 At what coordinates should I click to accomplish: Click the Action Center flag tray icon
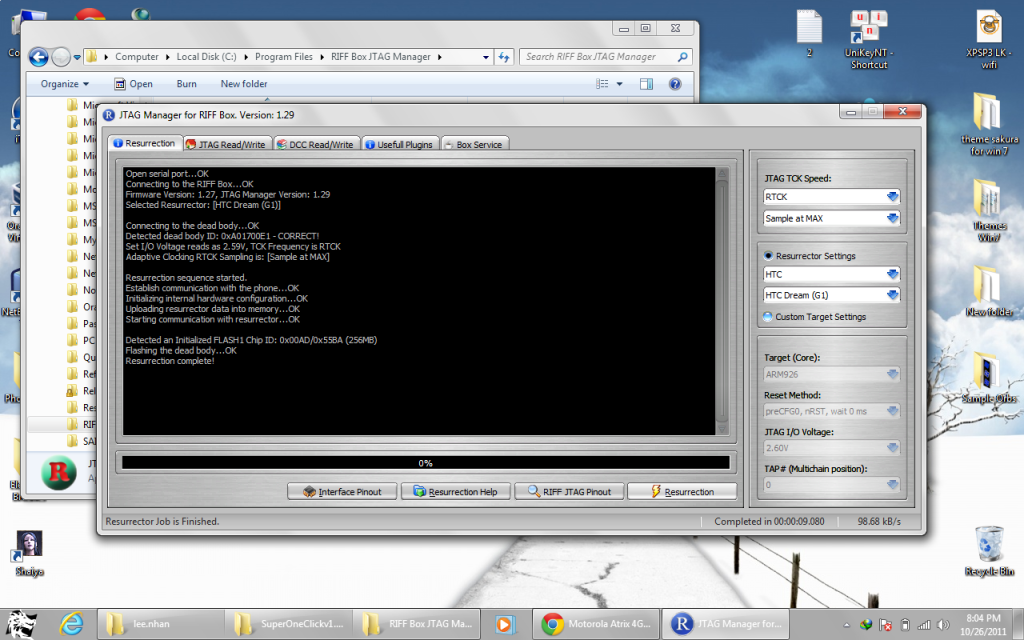click(x=885, y=625)
